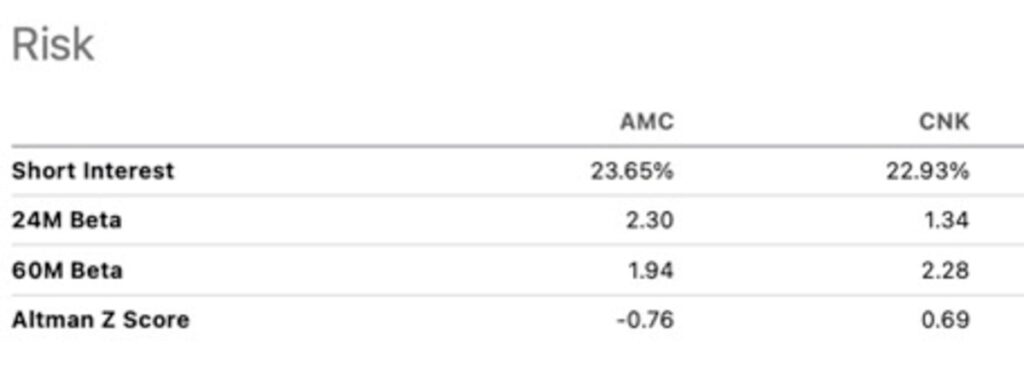The image size is (1024, 373).
Task: Select AMC short interest value 23.65%
Action: 632,171
